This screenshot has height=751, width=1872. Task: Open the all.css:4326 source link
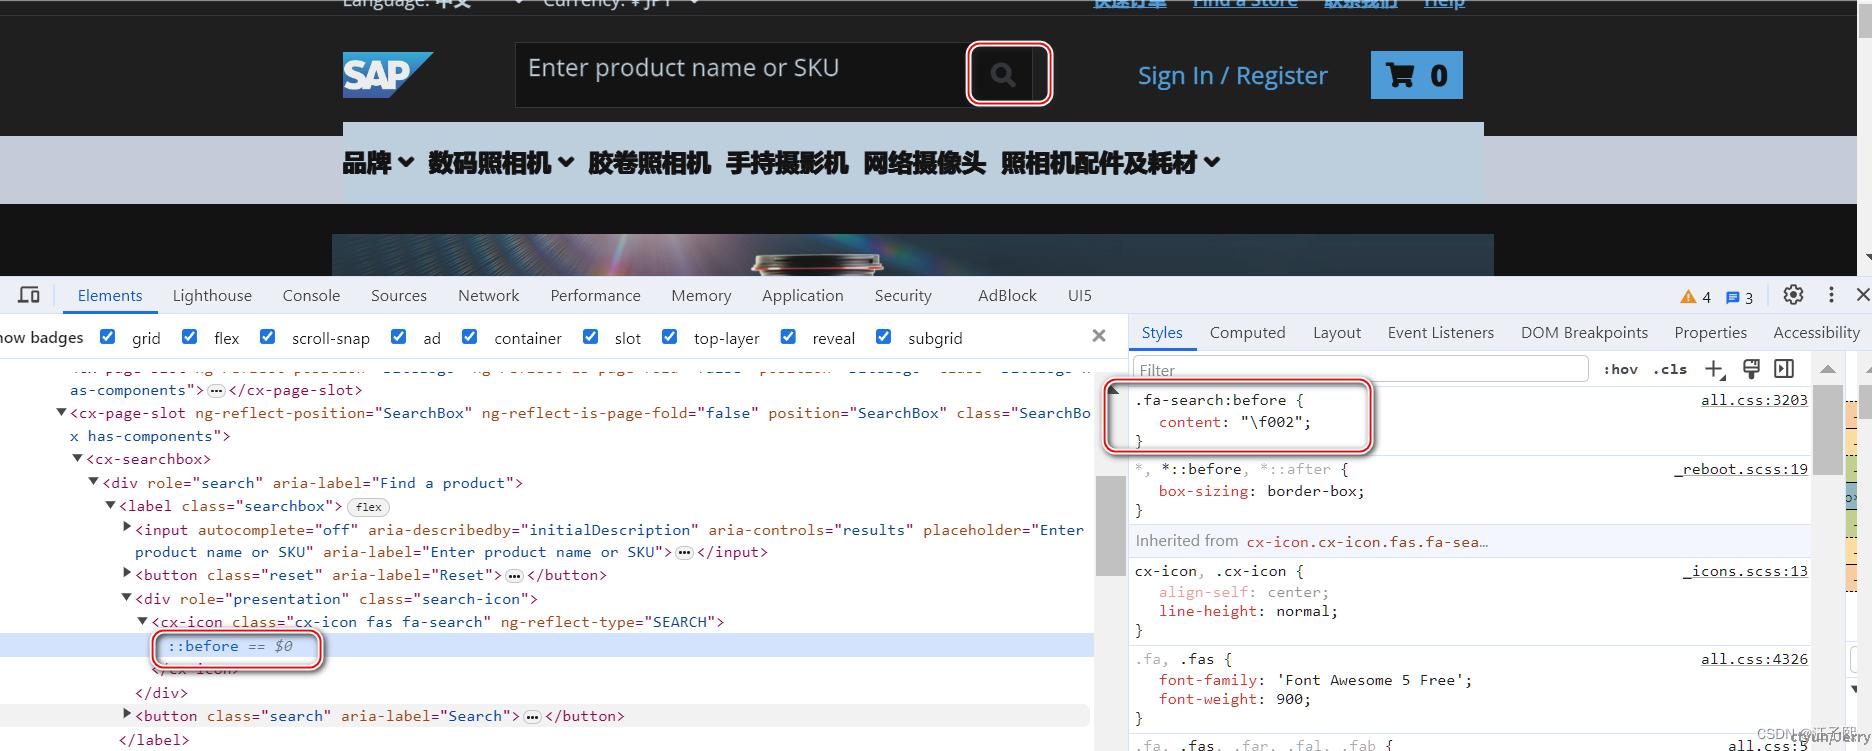pyautogui.click(x=1754, y=659)
